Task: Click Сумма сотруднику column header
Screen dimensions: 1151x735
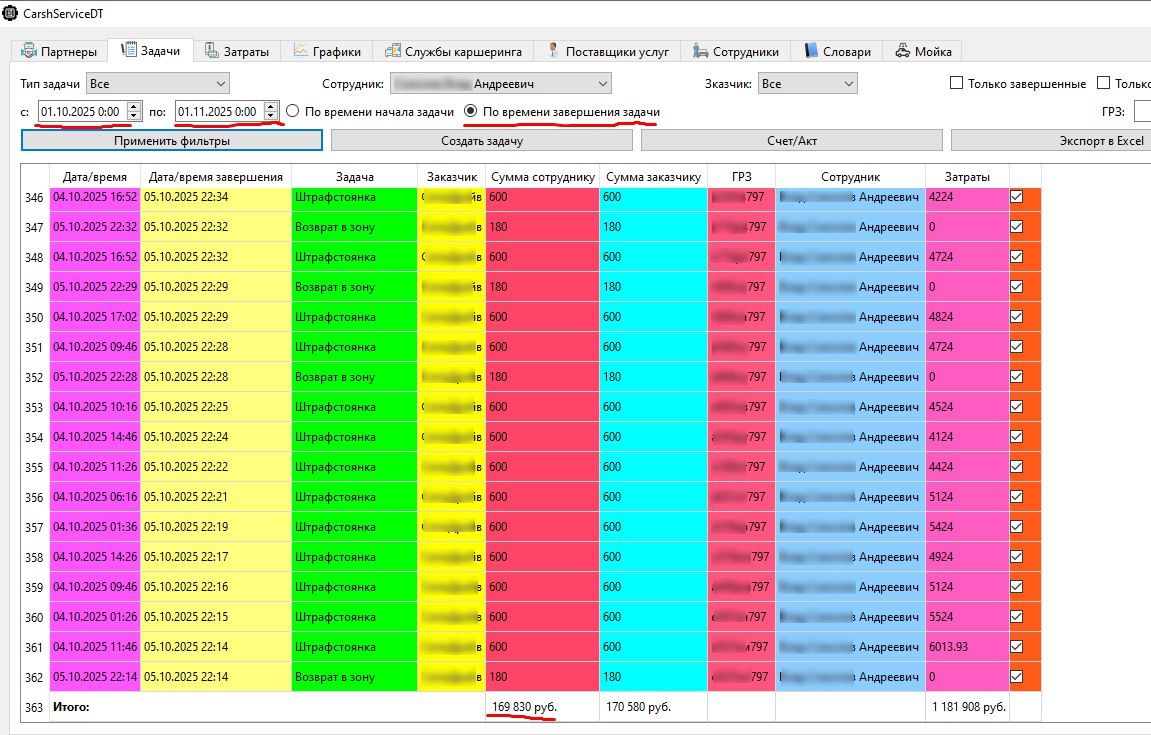Action: (542, 176)
